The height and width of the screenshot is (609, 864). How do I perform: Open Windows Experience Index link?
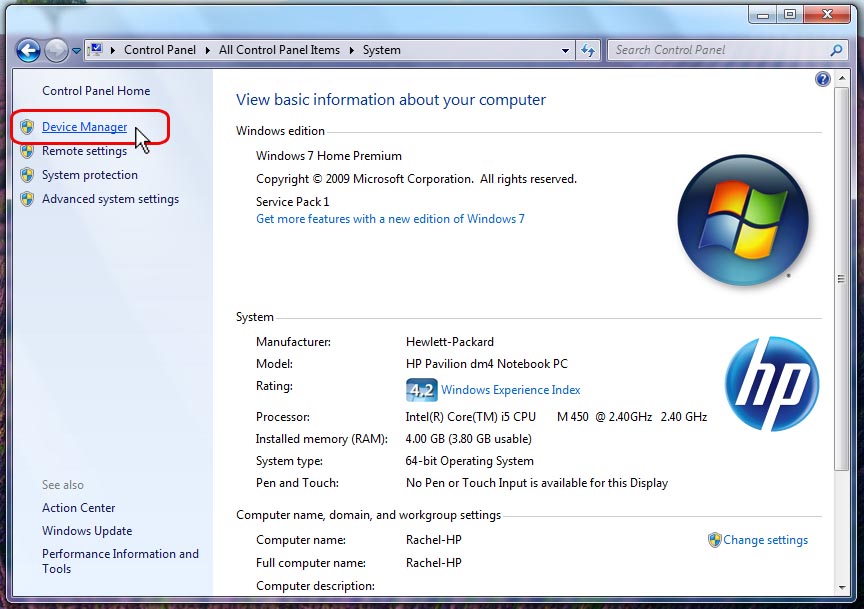coord(510,390)
